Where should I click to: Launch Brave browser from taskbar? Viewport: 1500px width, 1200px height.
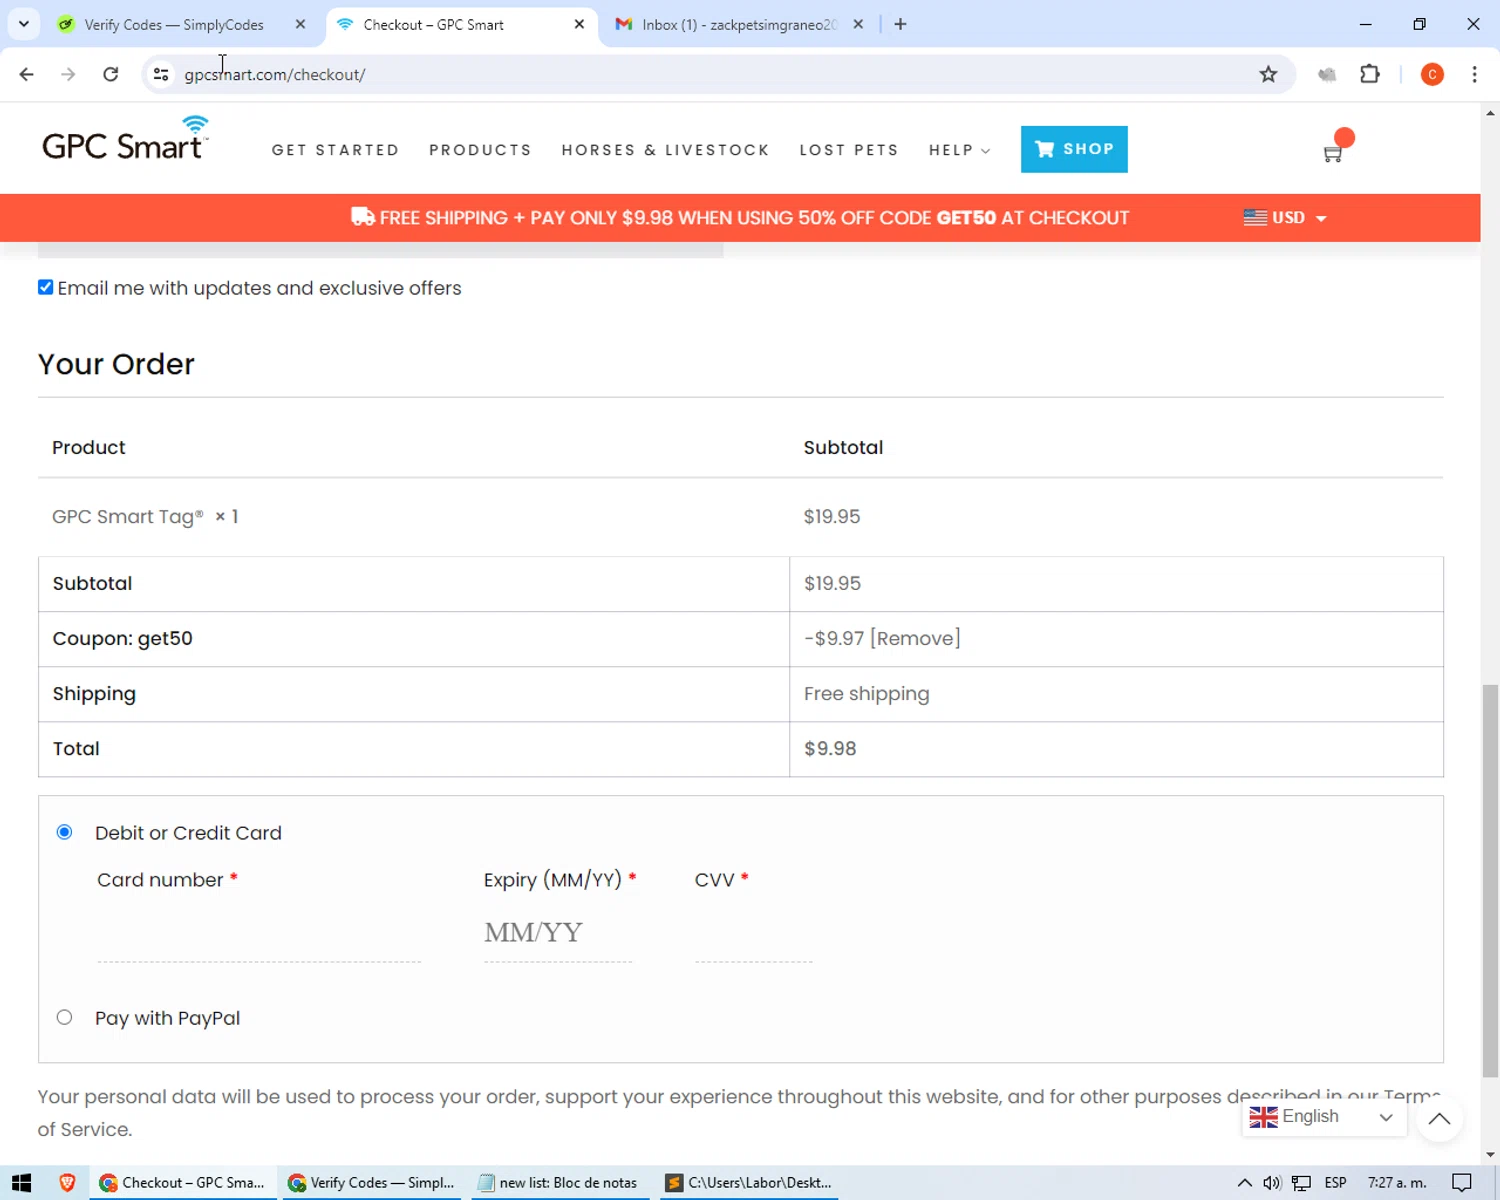click(67, 1183)
